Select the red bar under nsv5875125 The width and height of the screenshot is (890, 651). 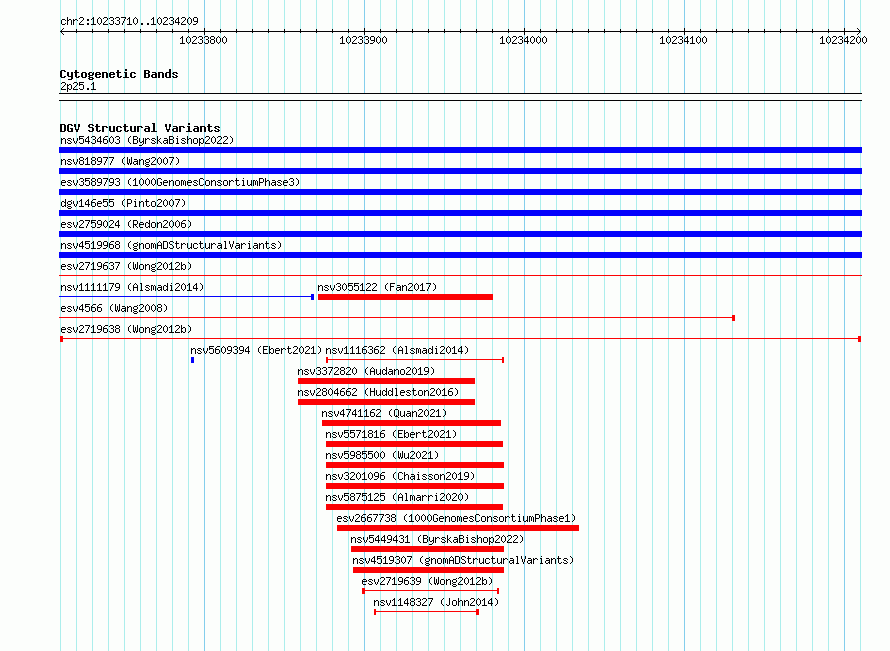click(414, 507)
